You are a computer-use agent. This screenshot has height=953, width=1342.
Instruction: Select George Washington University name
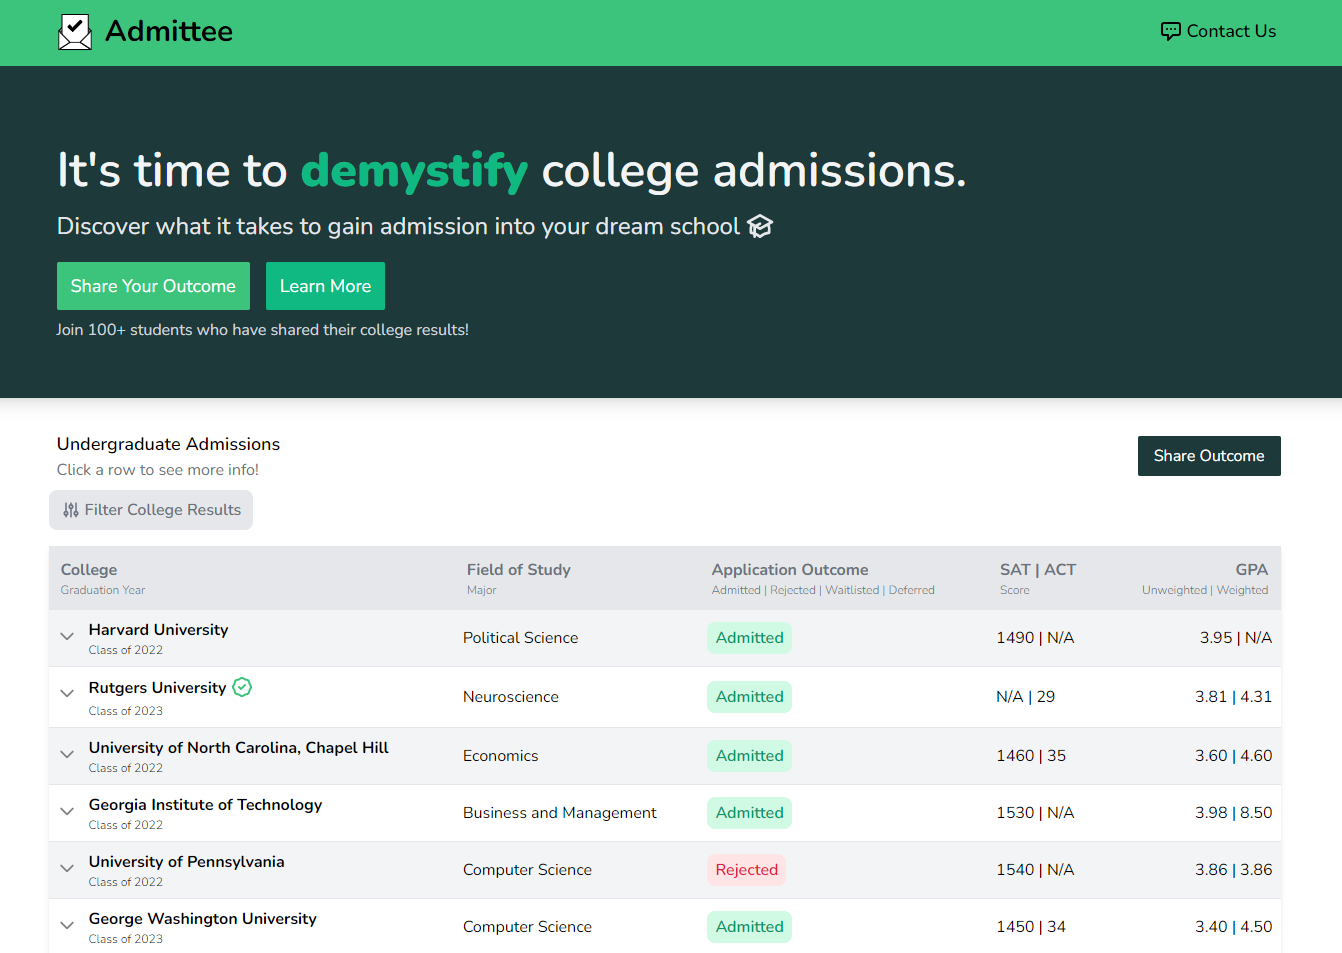tap(202, 919)
